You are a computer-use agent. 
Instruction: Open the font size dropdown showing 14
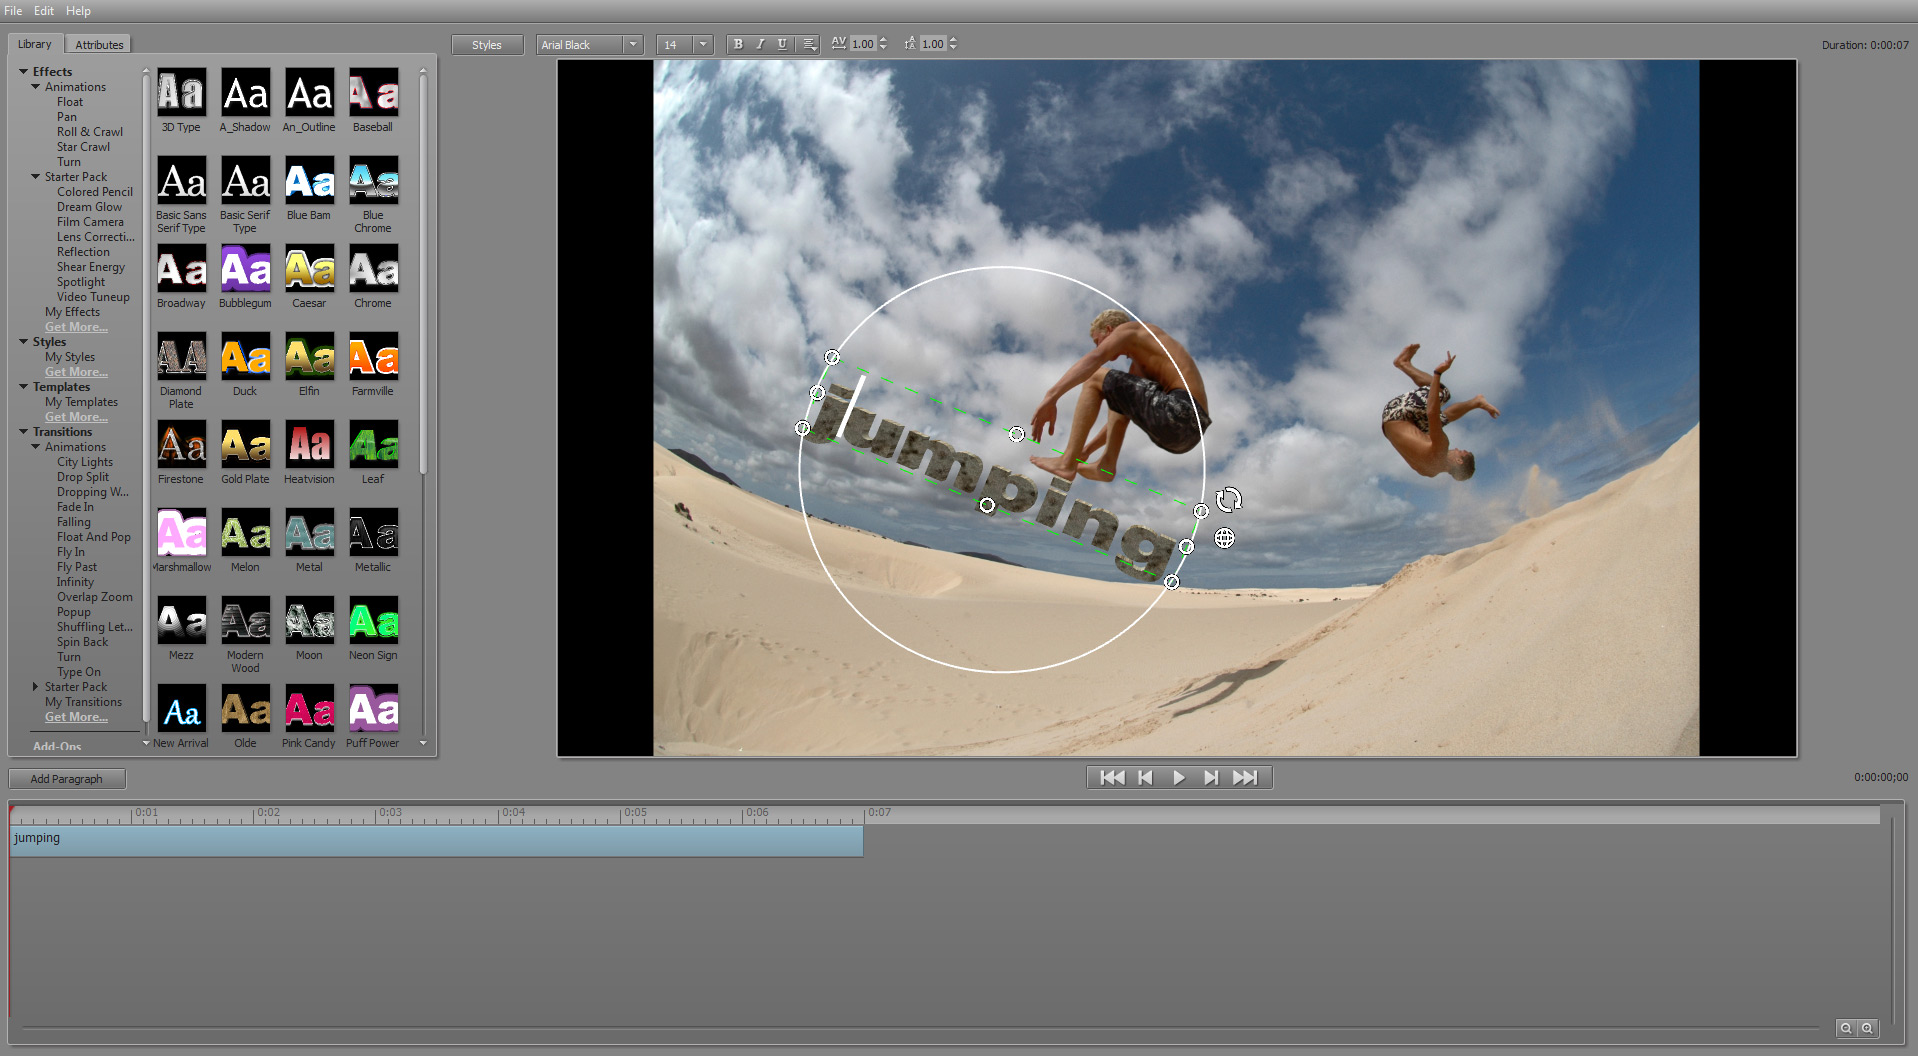pyautogui.click(x=704, y=44)
